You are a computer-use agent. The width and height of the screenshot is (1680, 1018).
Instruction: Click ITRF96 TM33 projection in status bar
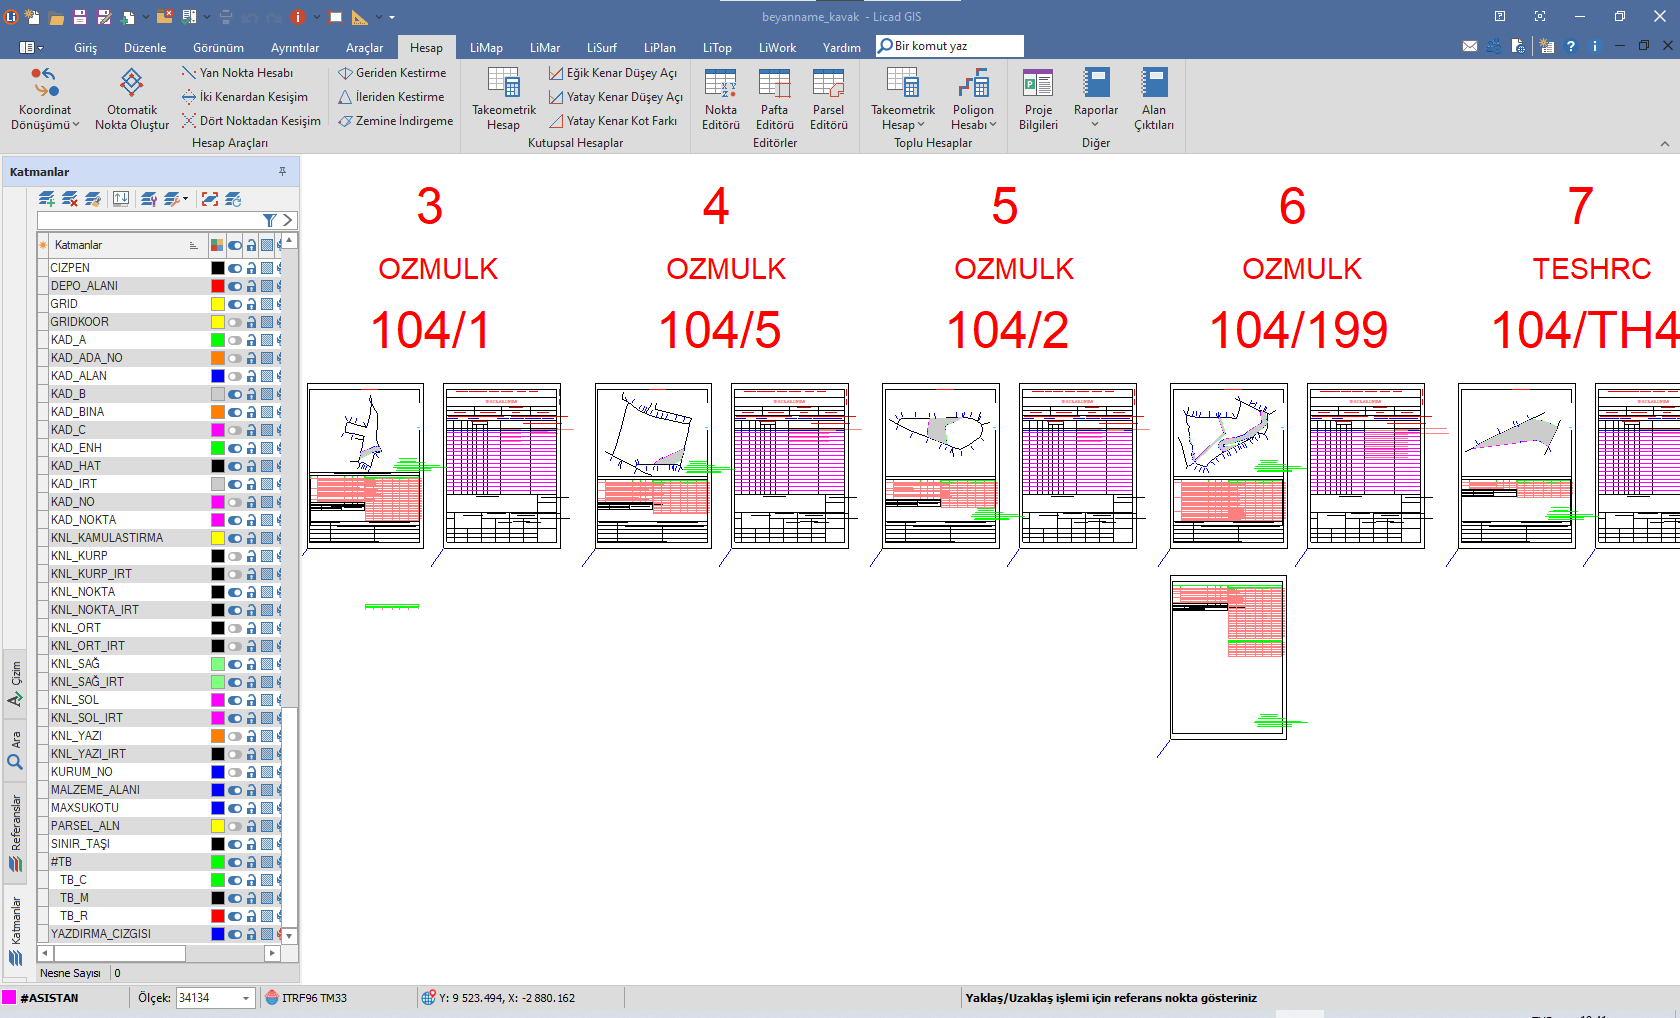tap(306, 998)
